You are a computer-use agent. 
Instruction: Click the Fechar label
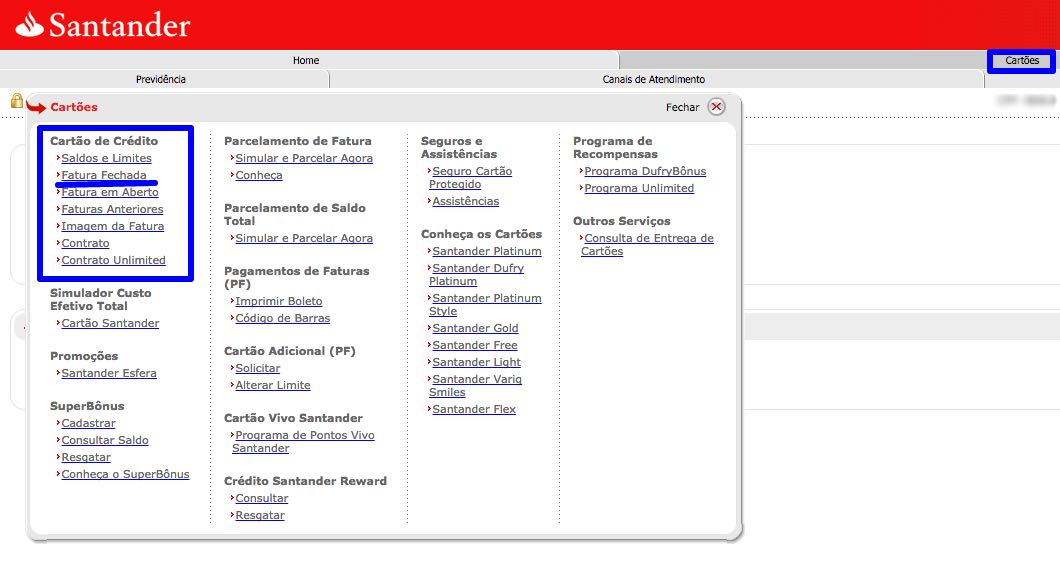683,107
